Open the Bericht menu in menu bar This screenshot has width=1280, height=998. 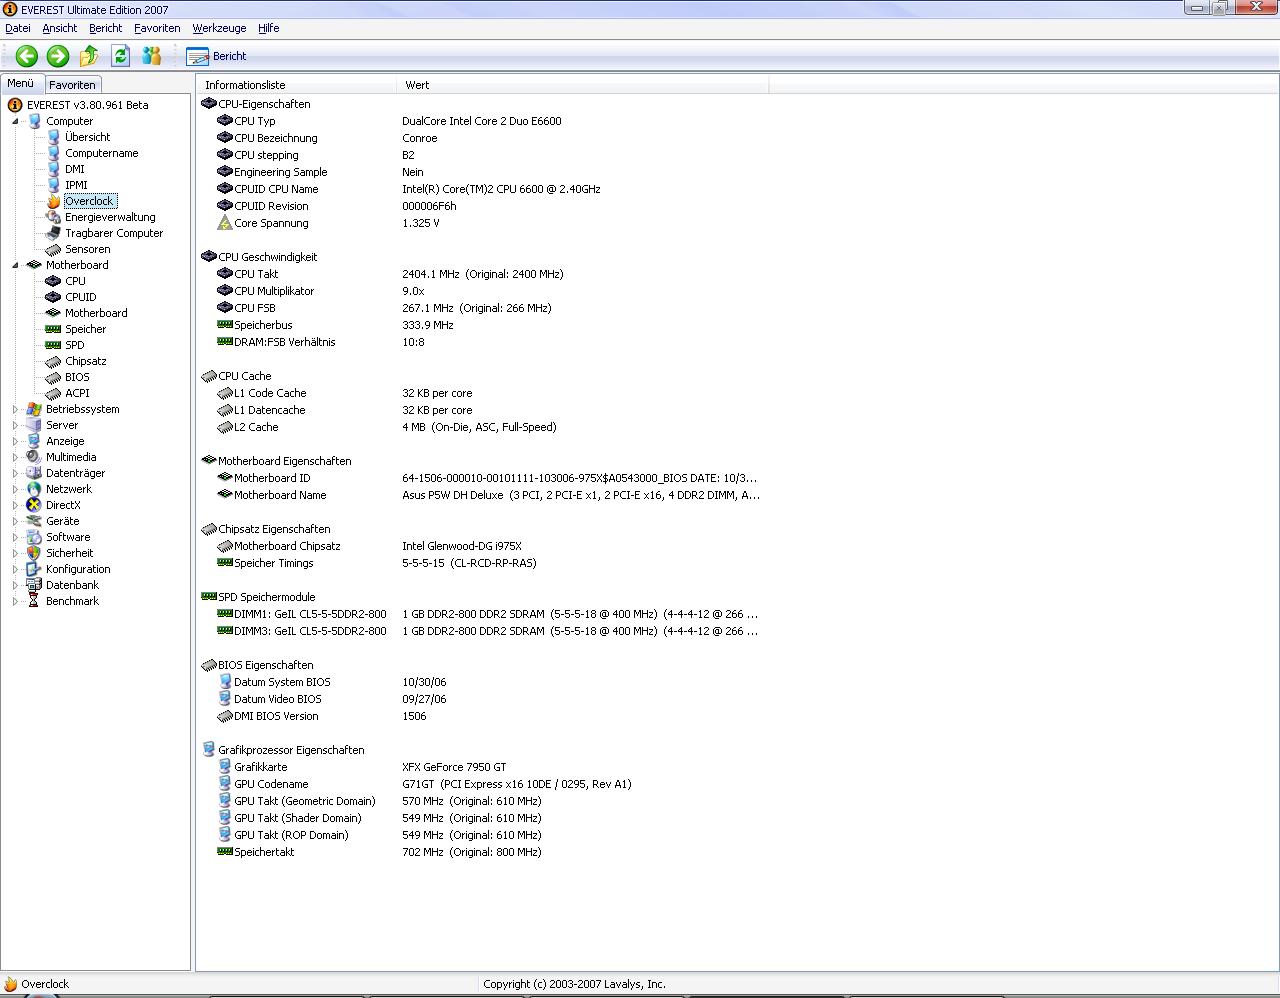coord(105,28)
